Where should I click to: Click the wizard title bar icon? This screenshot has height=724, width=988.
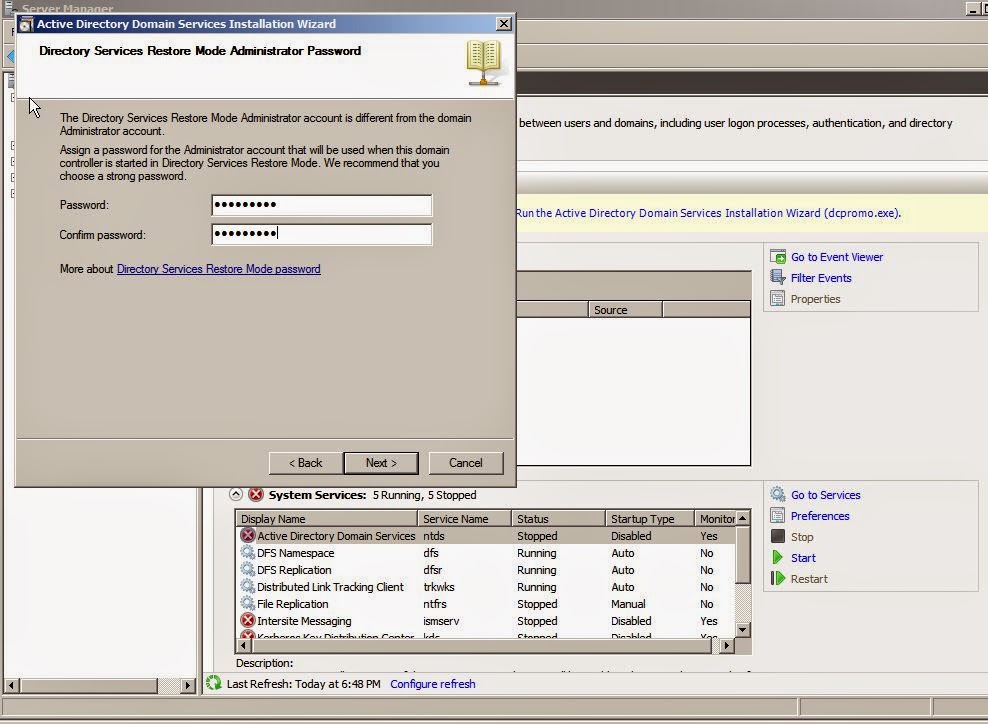pyautogui.click(x=26, y=25)
